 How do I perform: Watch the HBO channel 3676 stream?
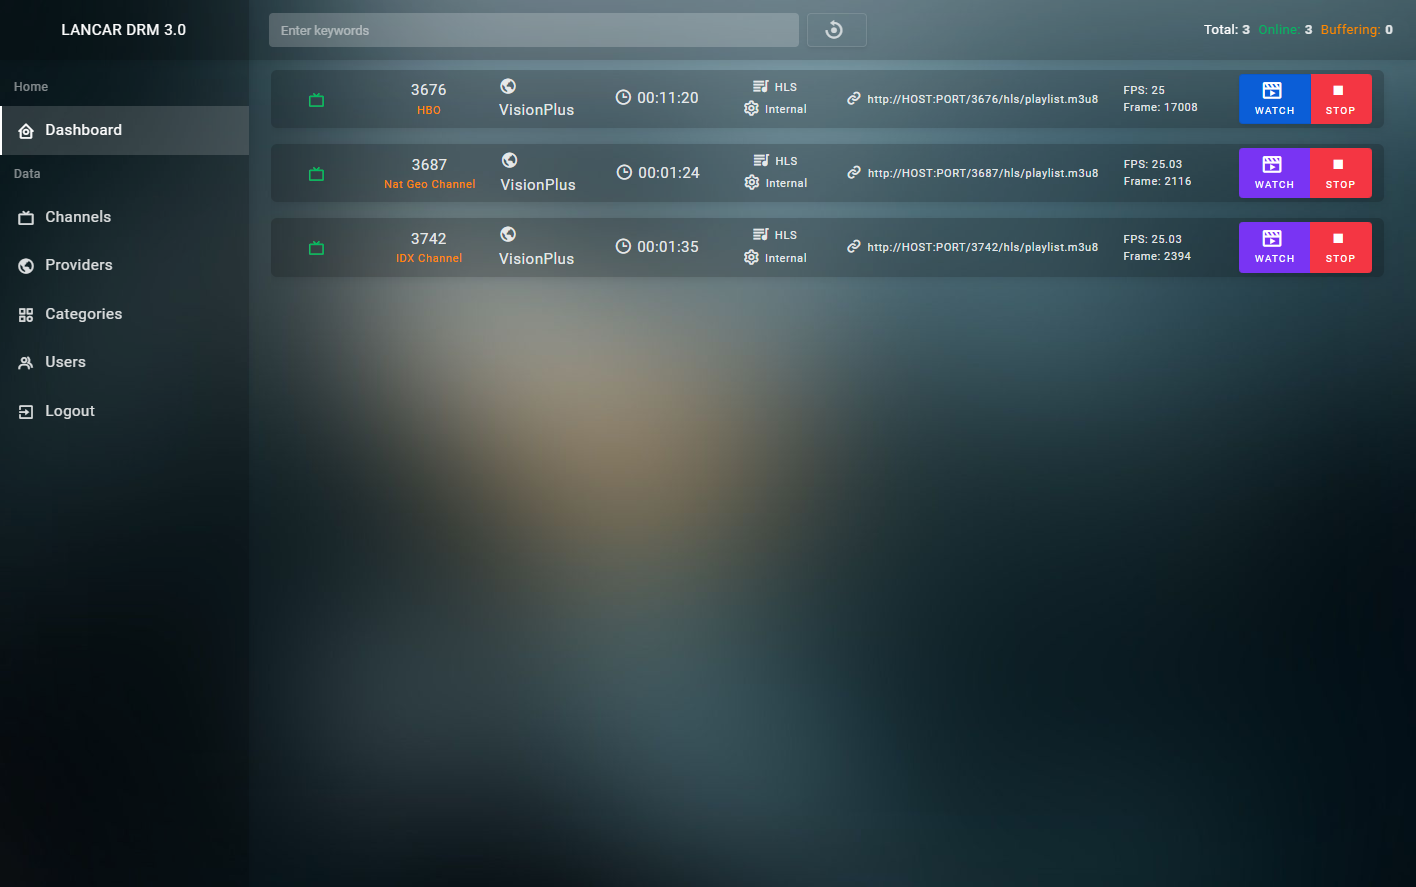[x=1274, y=99]
